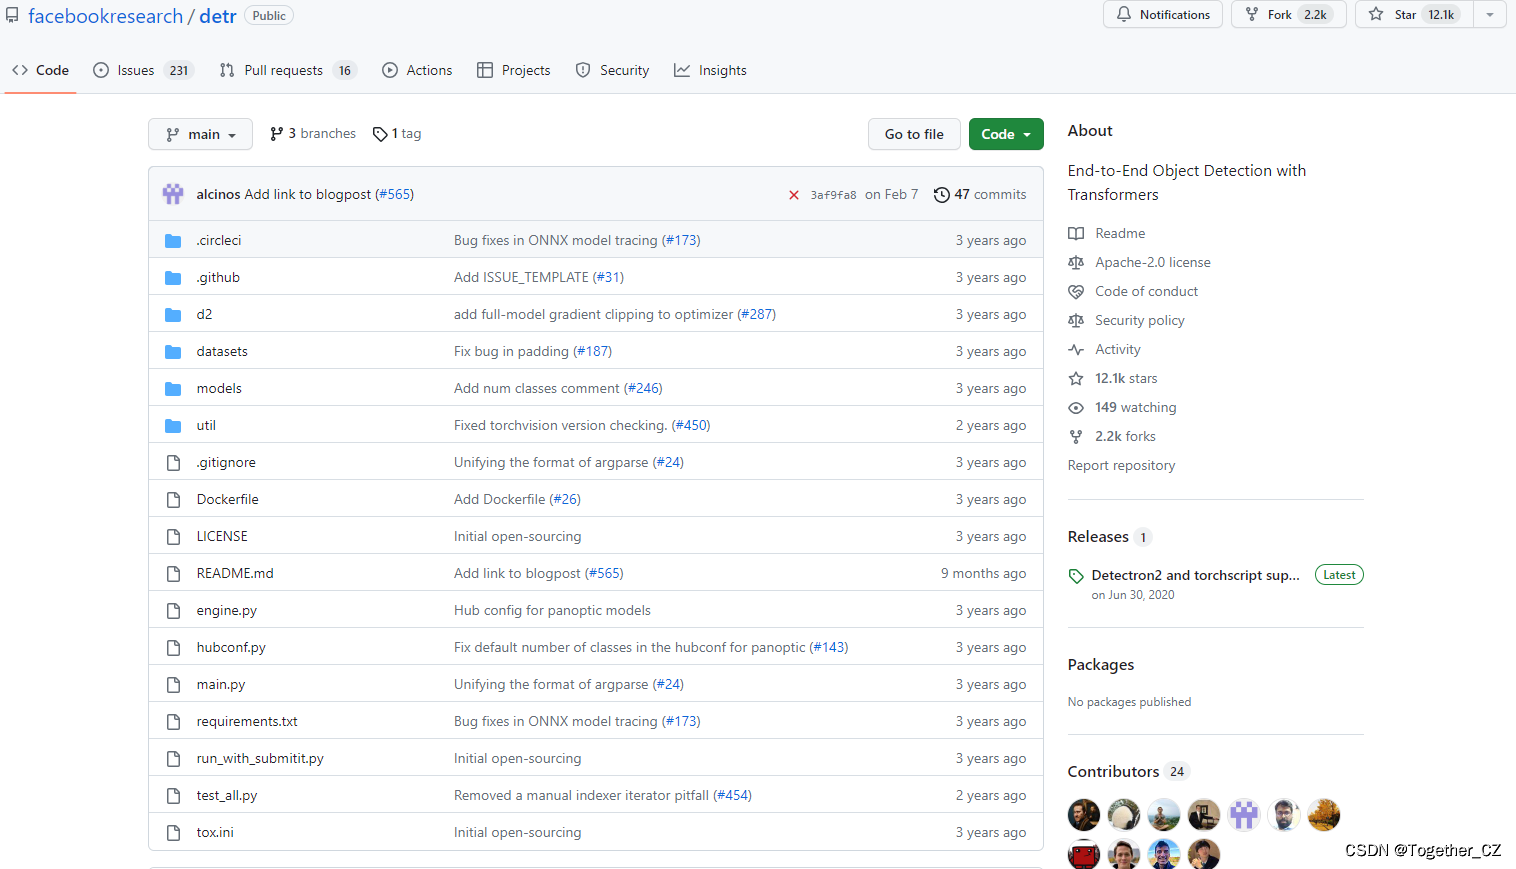Go to the Actions tab
The image size is (1516, 869).
coord(417,70)
